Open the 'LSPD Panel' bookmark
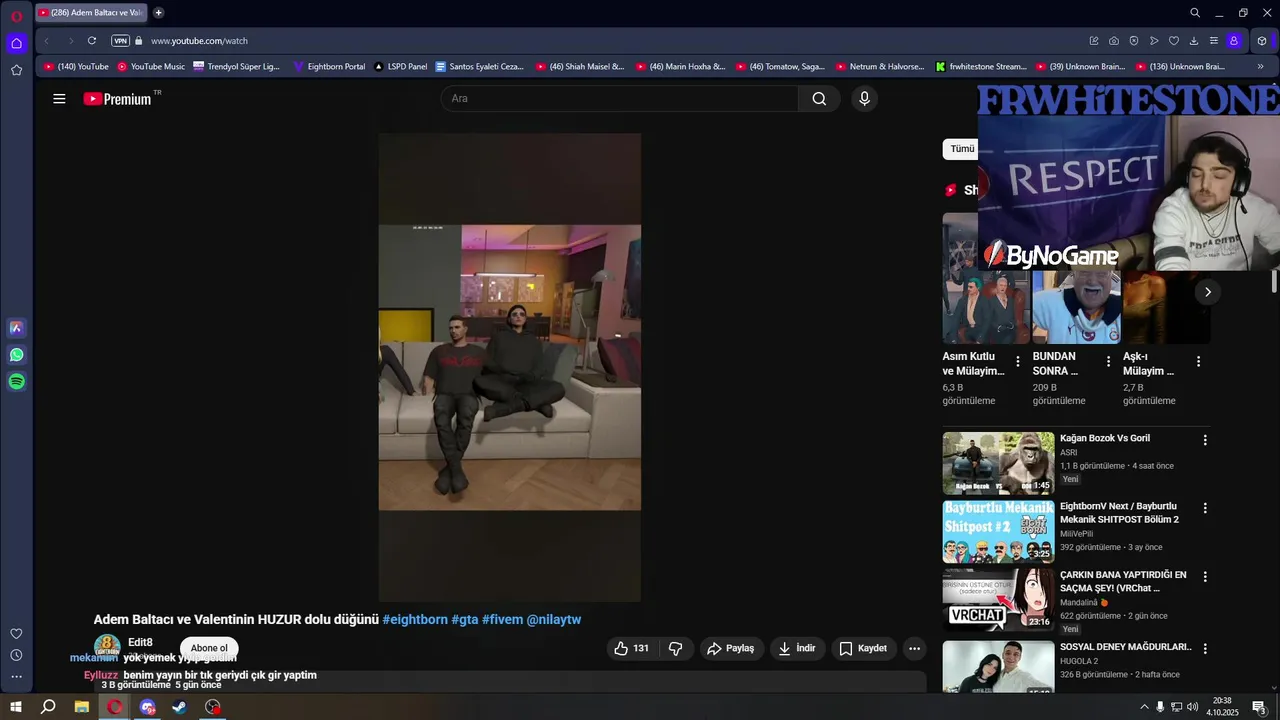The image size is (1280, 720). coord(400,67)
